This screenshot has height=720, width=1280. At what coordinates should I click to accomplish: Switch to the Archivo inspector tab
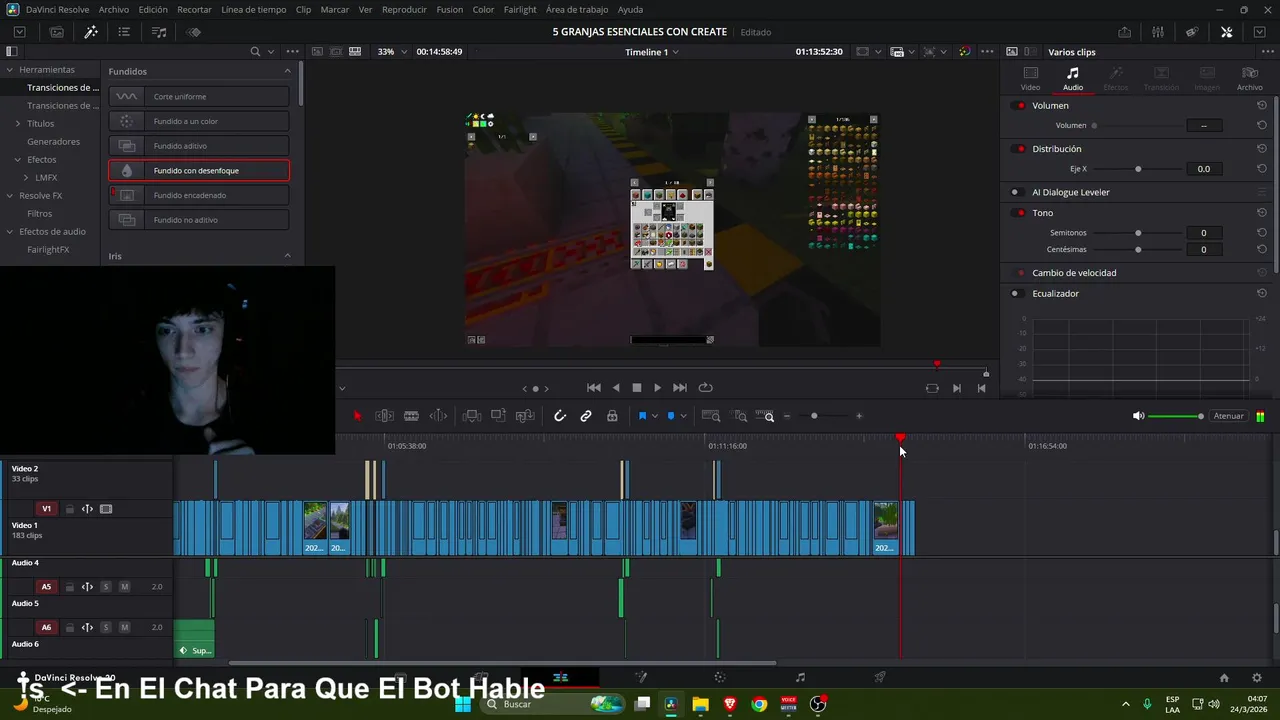[1249, 79]
